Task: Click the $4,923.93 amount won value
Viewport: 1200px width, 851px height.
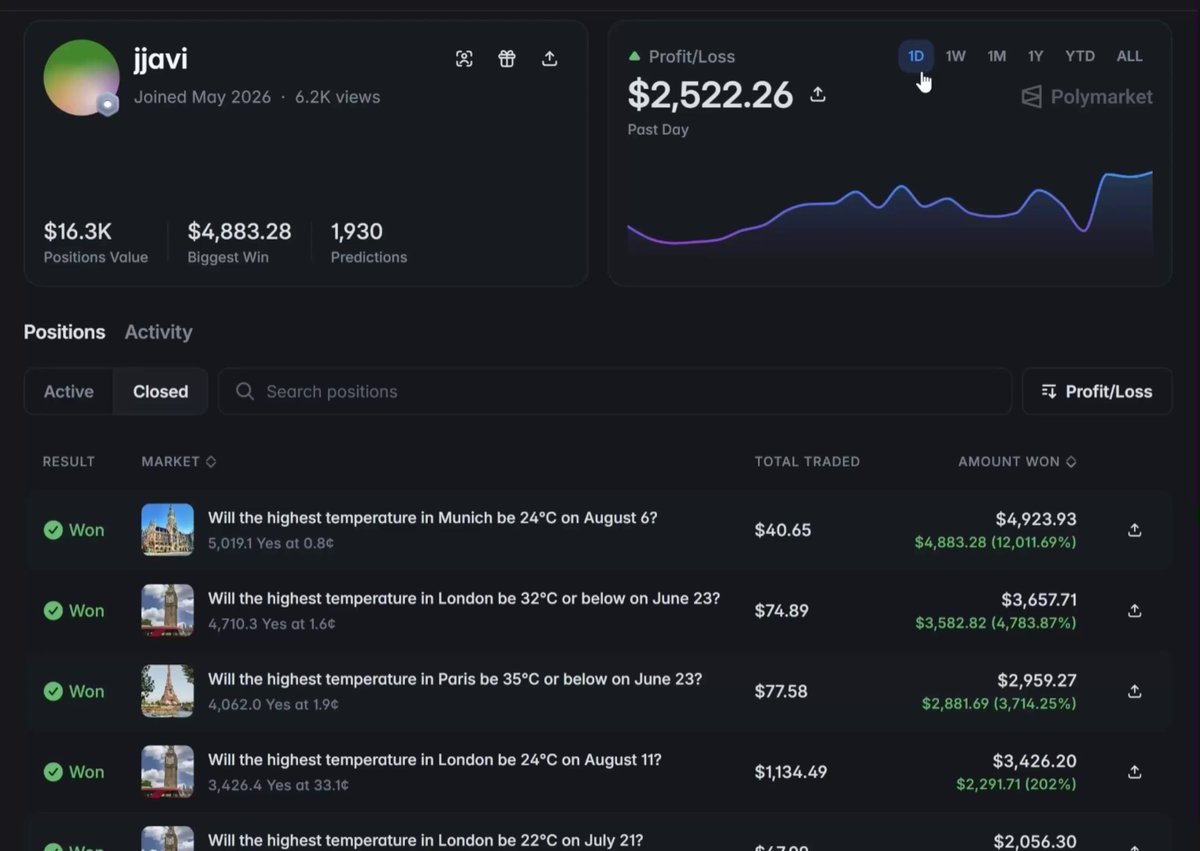Action: click(x=1036, y=519)
